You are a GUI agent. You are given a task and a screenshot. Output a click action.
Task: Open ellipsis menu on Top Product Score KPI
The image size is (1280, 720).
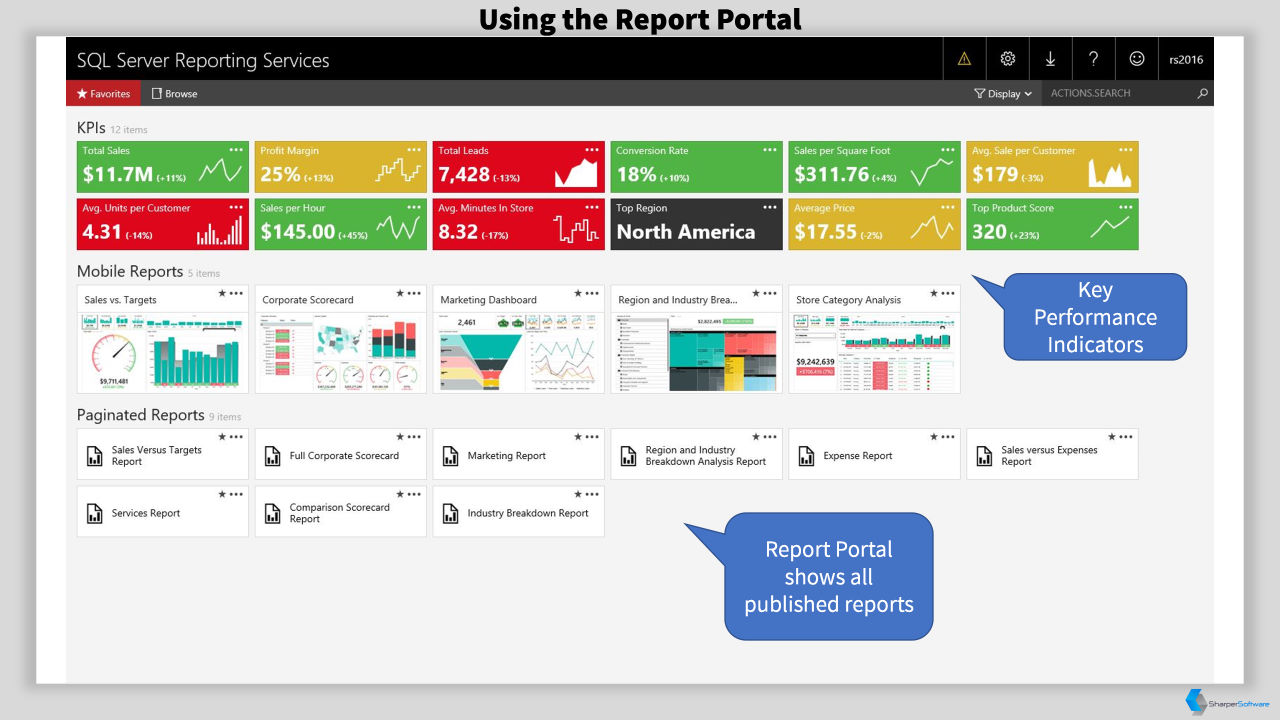(x=1126, y=208)
